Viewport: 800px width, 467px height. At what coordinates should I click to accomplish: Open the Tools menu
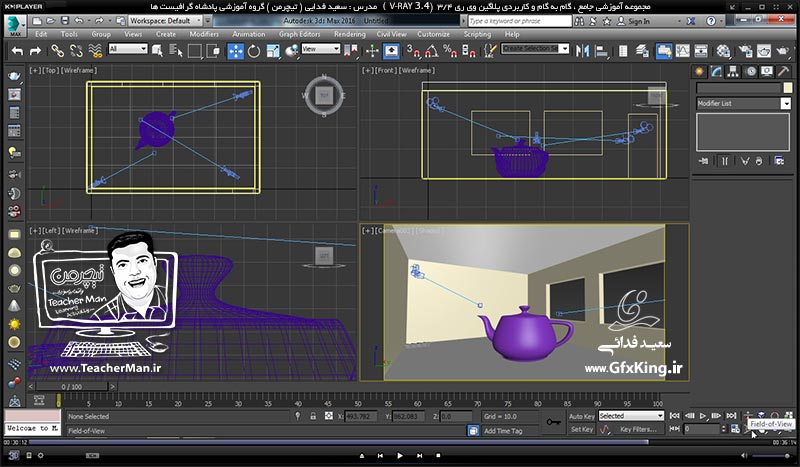pos(69,34)
